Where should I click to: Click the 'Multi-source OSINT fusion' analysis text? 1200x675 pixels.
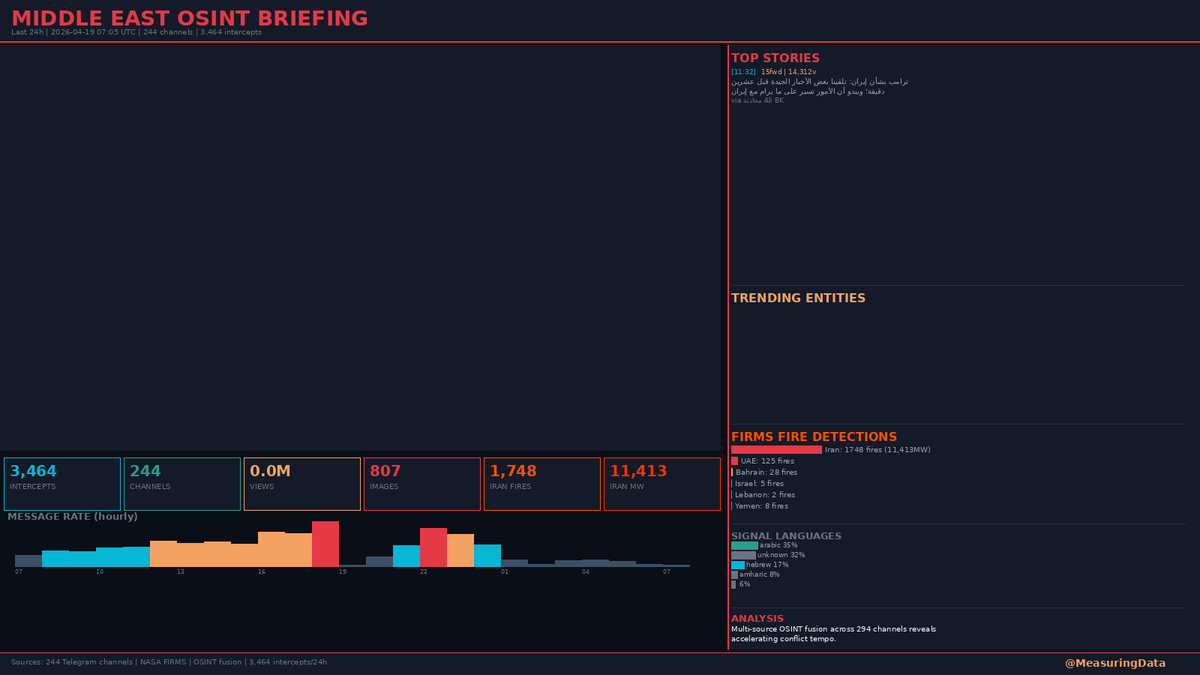coord(833,634)
